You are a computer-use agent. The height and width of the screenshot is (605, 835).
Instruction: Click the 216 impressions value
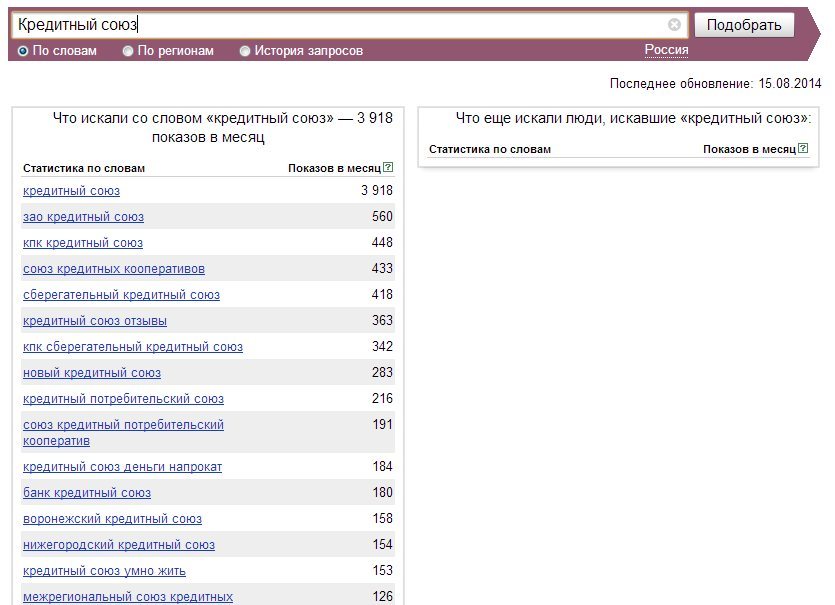[382, 399]
